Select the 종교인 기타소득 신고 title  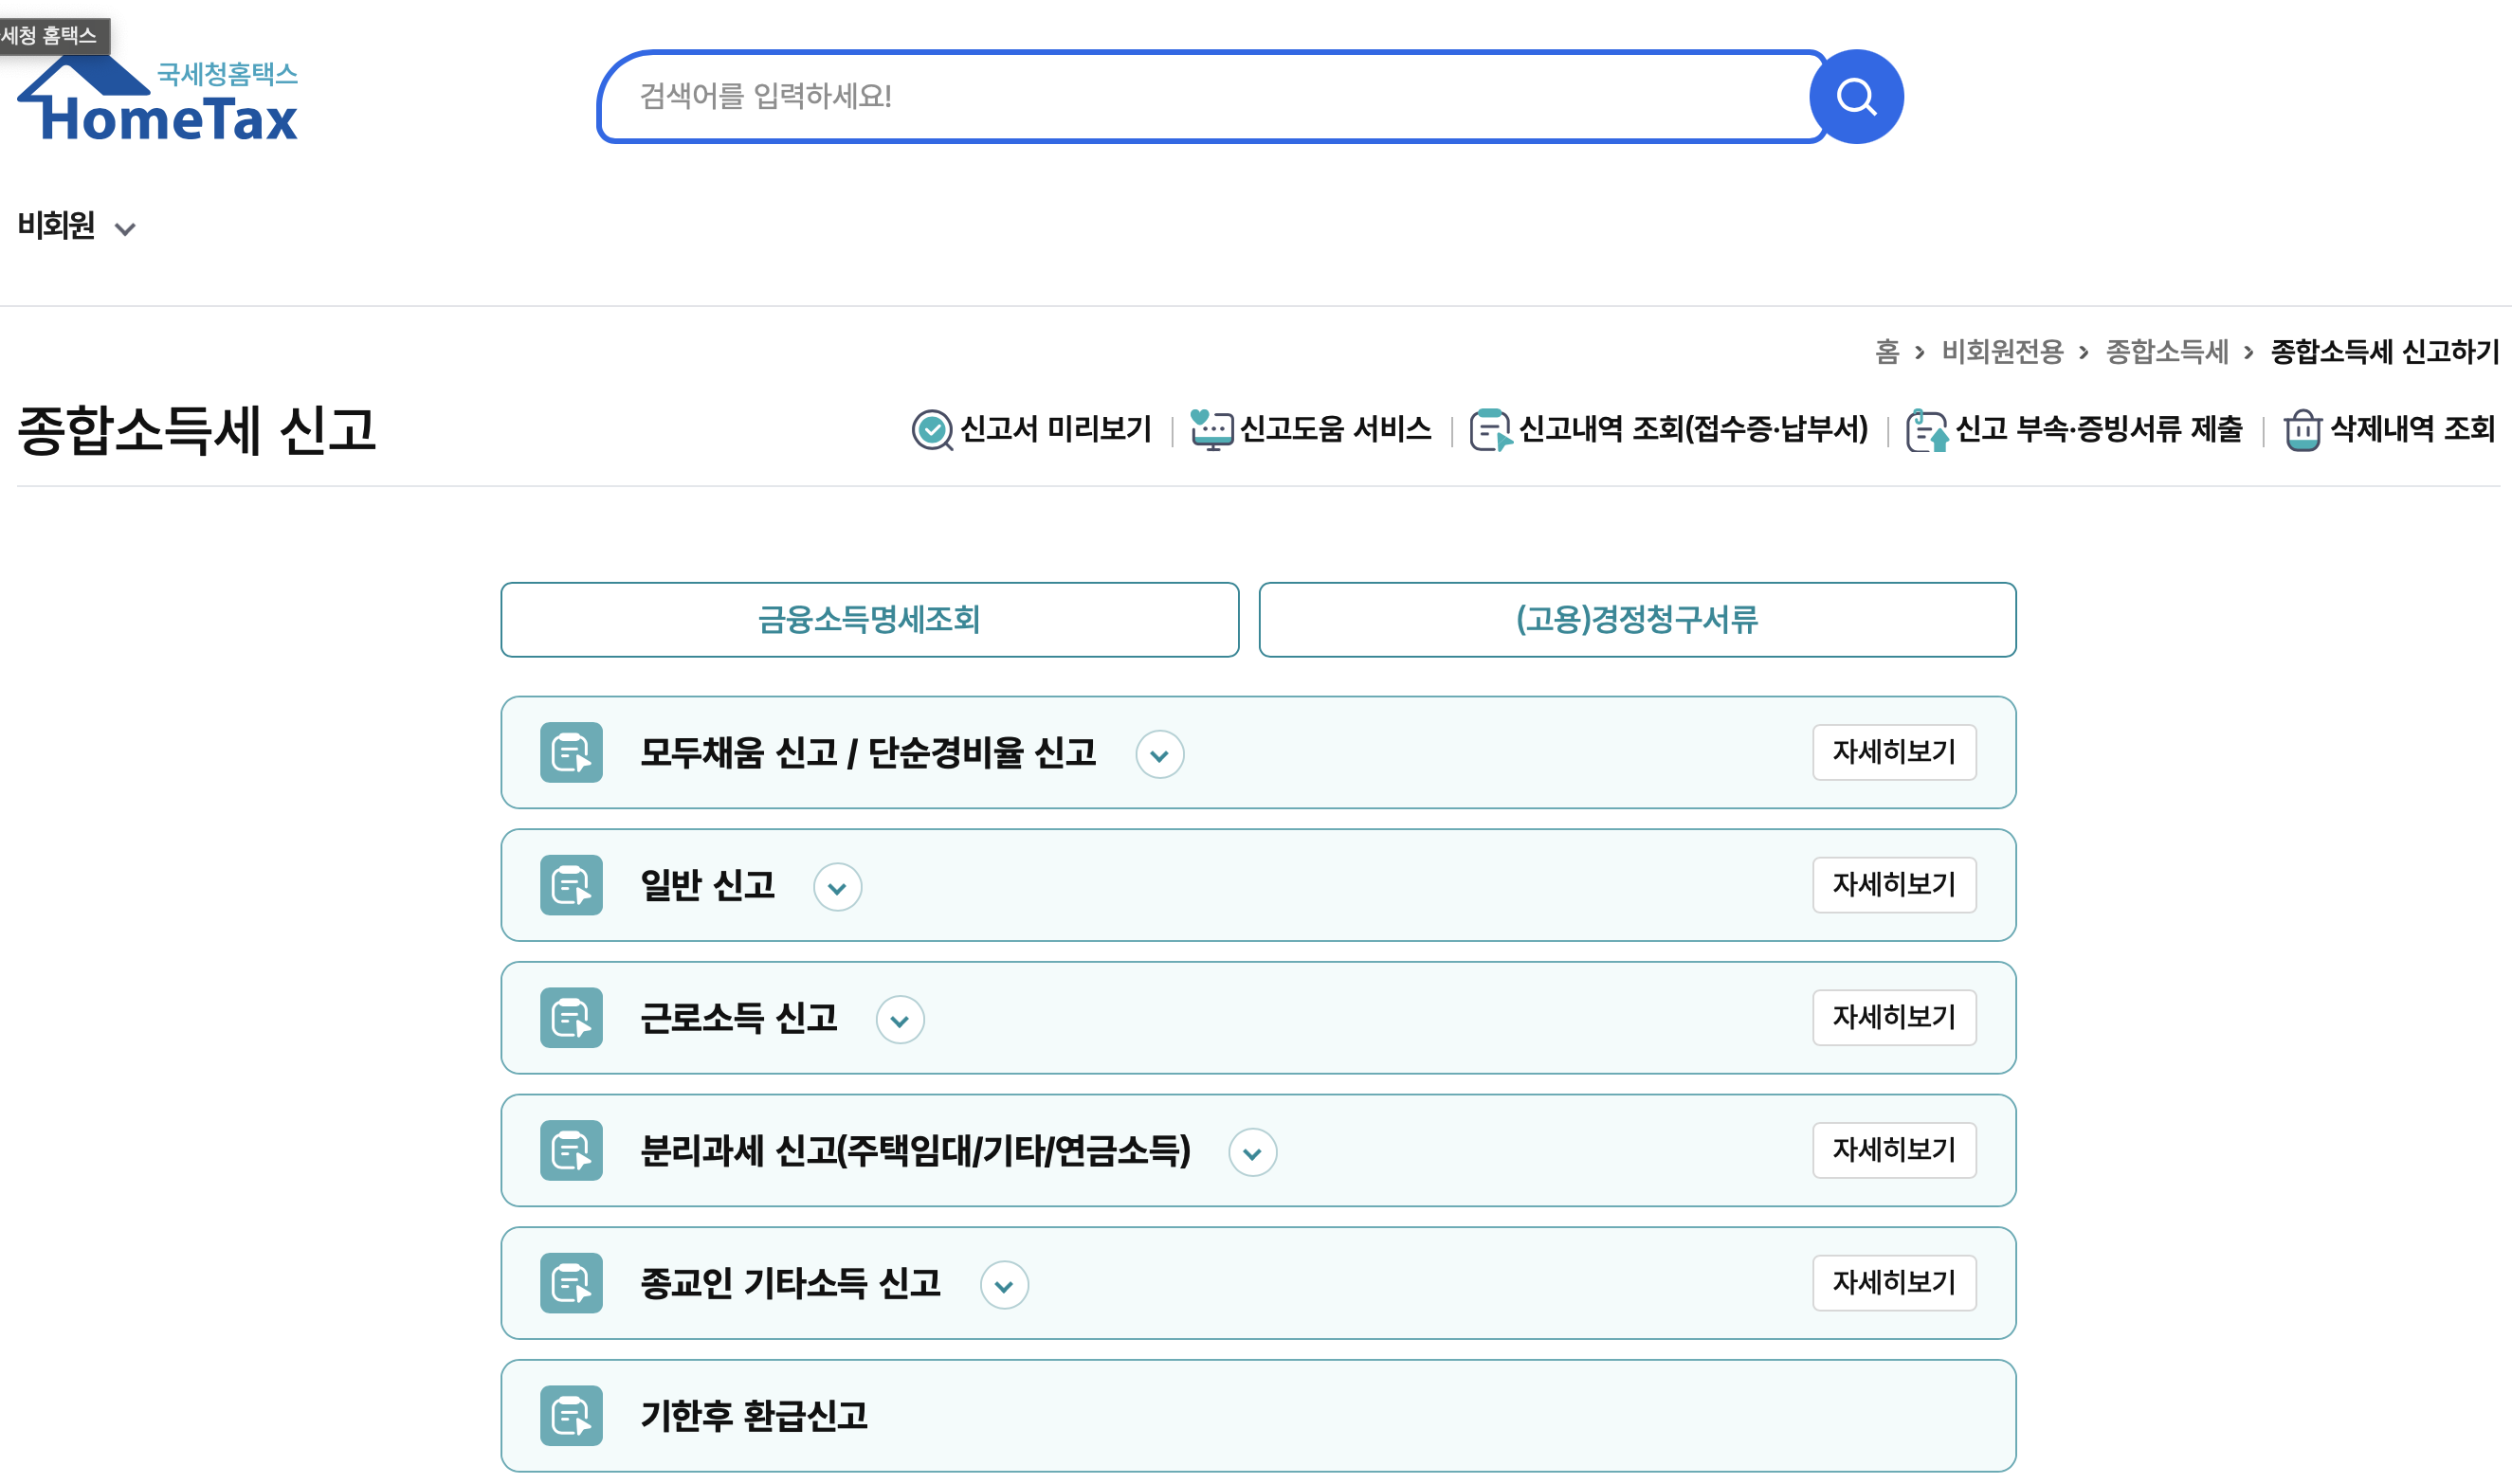click(790, 1283)
